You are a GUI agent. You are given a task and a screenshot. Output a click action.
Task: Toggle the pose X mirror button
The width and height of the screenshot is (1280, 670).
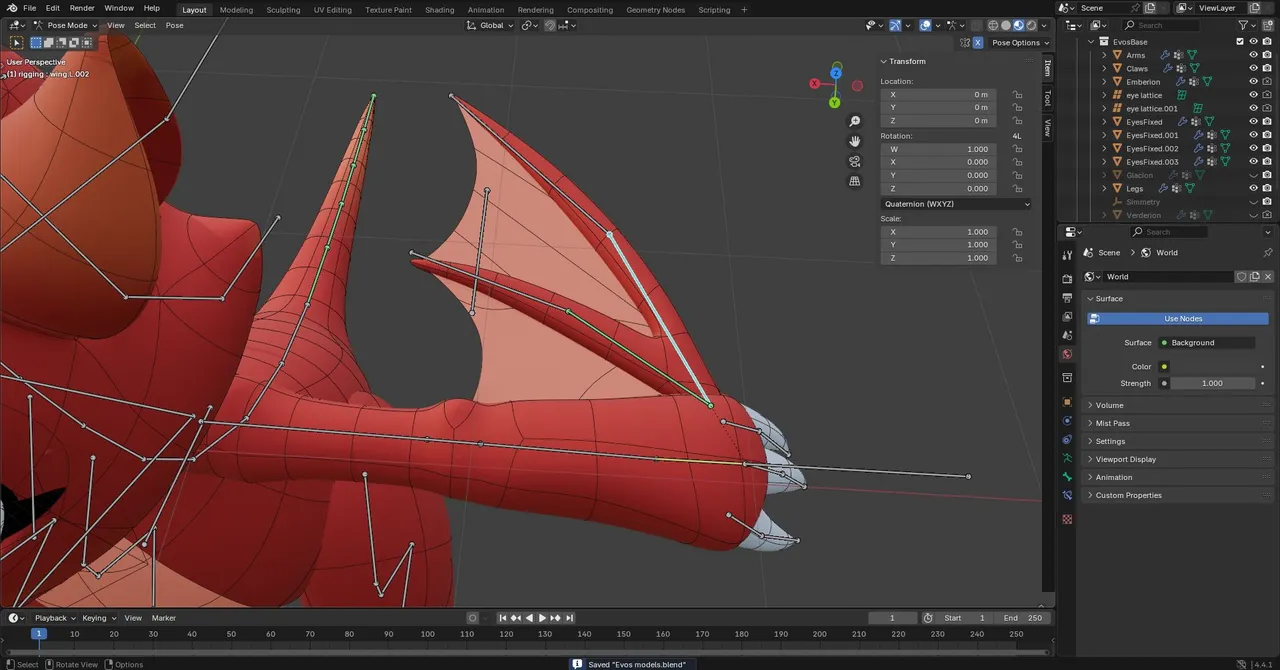click(977, 43)
